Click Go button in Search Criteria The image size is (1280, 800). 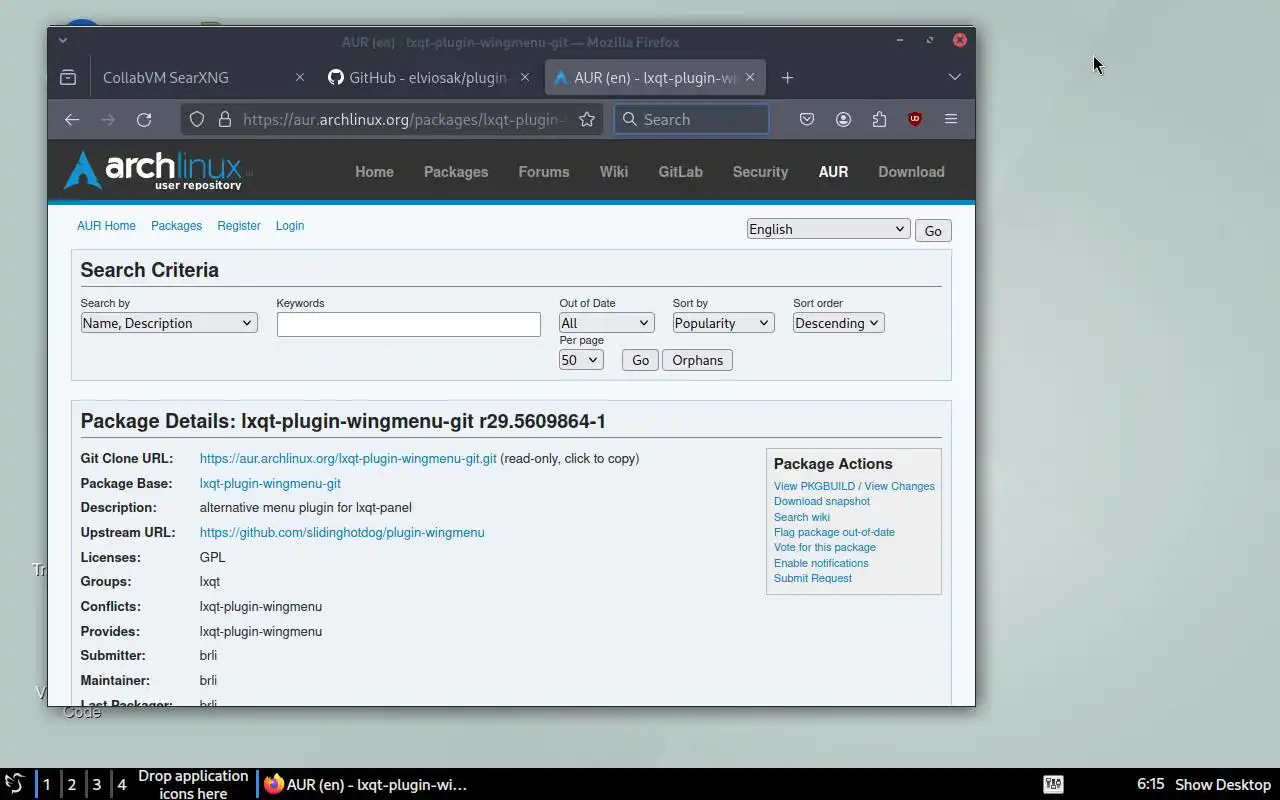click(x=640, y=360)
